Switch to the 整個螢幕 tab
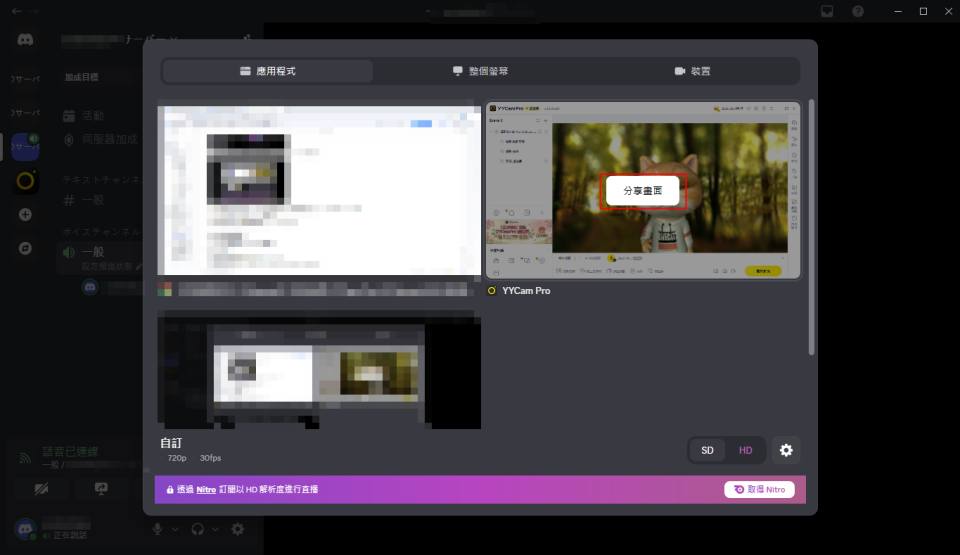 pos(480,71)
